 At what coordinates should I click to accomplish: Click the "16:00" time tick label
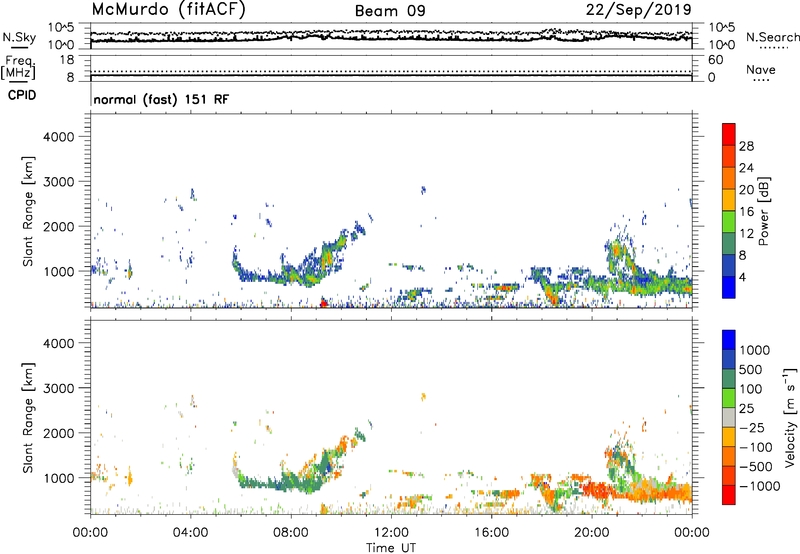pyautogui.click(x=491, y=532)
